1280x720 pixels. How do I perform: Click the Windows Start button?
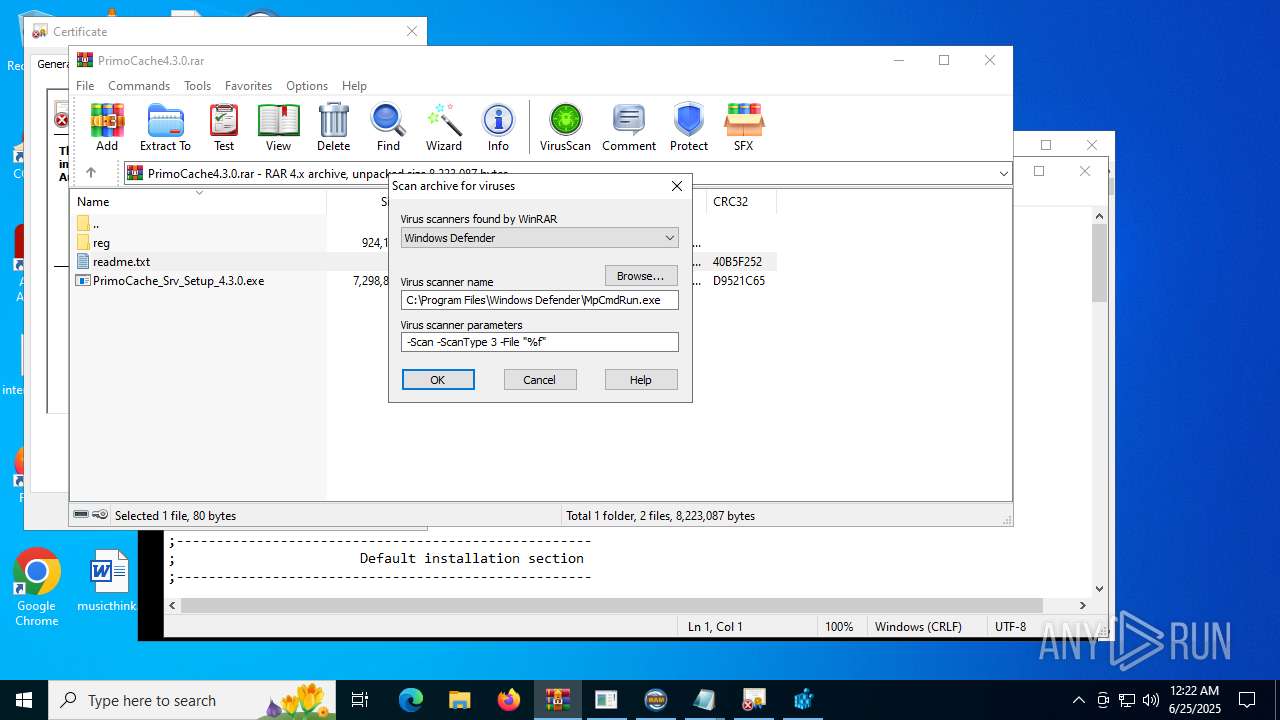[x=24, y=700]
